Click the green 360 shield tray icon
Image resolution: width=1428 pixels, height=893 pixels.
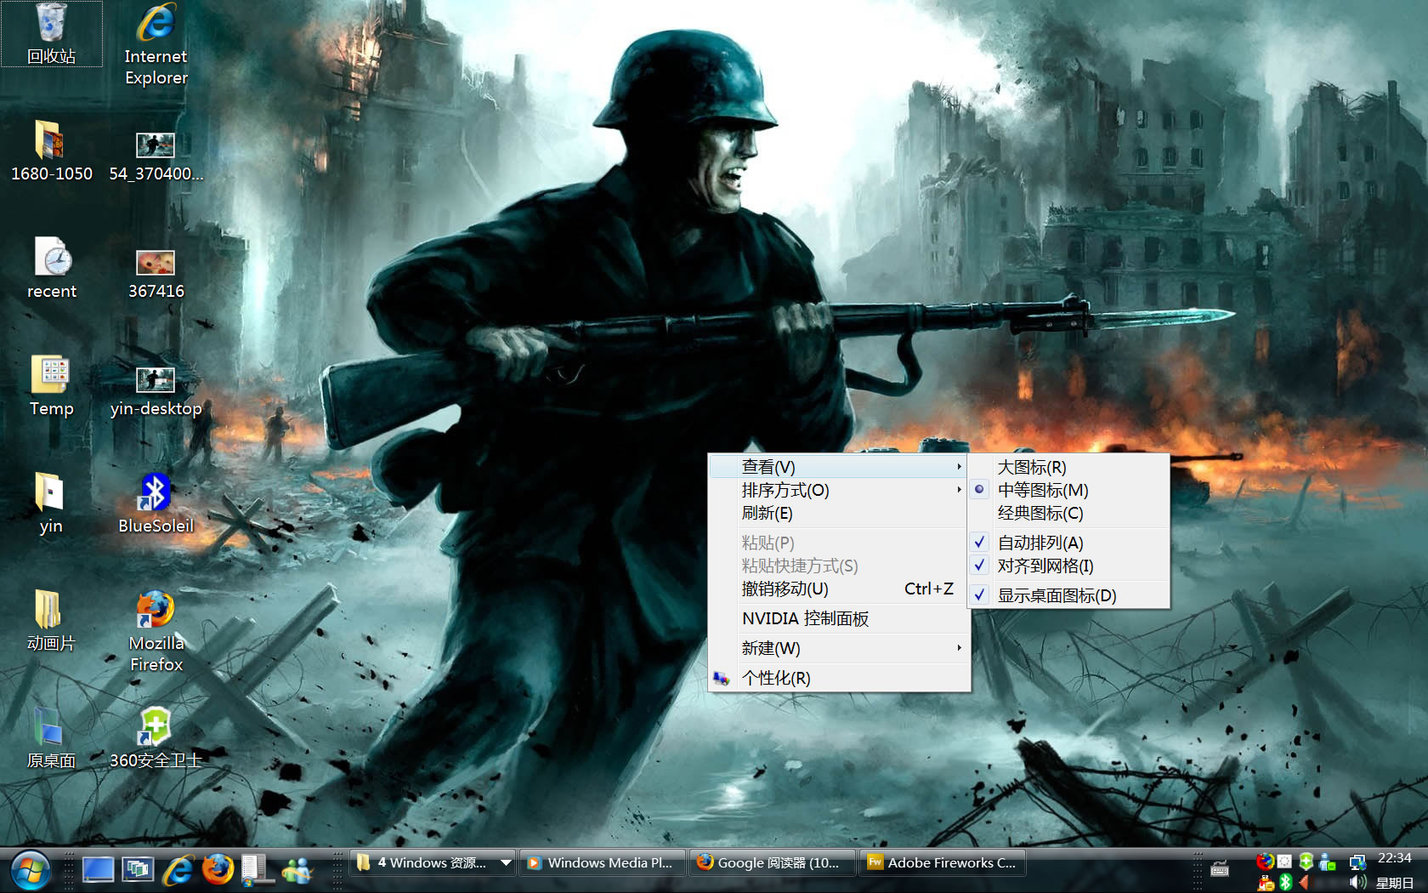[1306, 861]
